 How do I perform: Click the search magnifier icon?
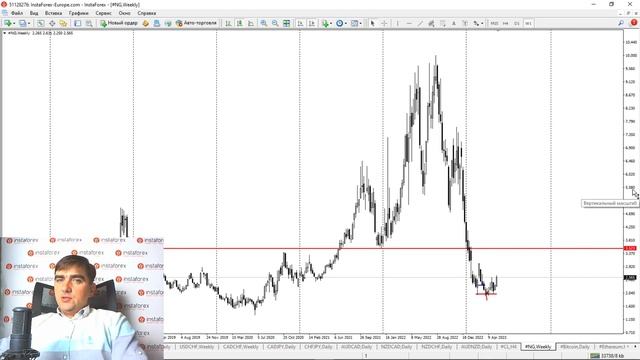pos(621,23)
